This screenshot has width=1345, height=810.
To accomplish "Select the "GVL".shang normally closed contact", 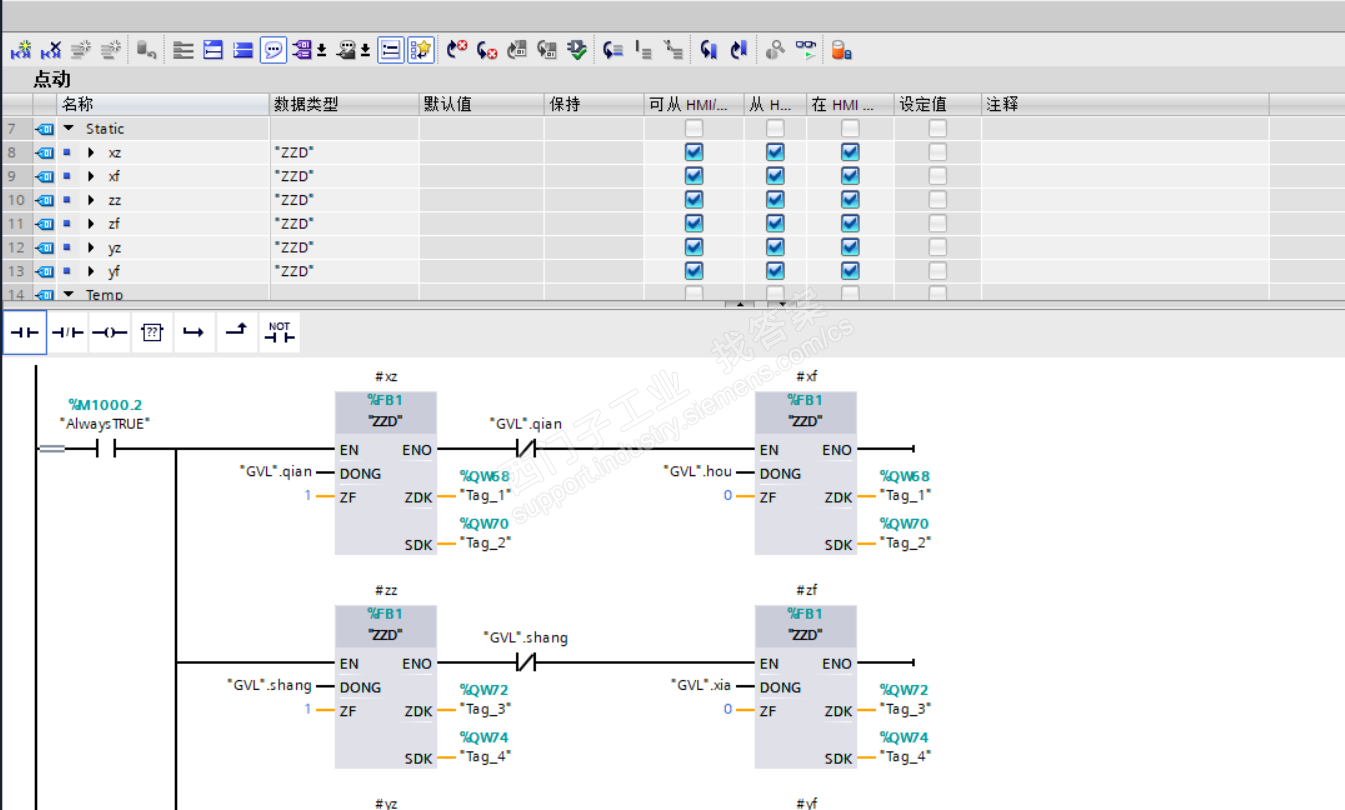I will point(525,662).
